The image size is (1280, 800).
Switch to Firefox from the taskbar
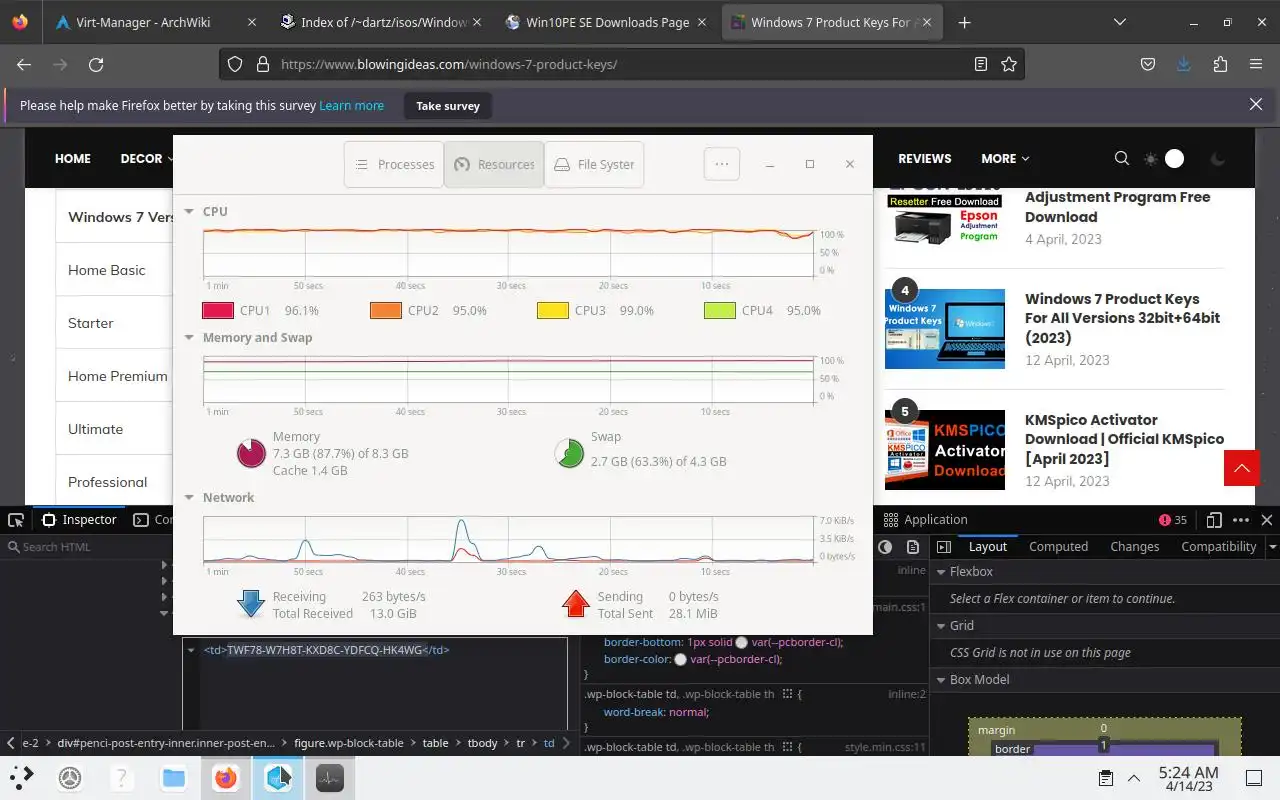click(x=226, y=777)
